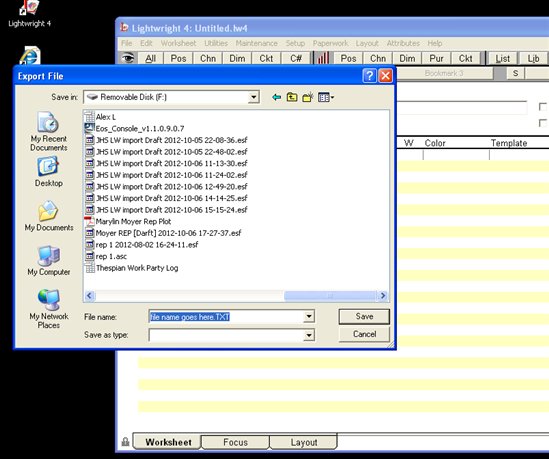
Task: Select JHS LW import Draft 2012-10-06 12-49-20.esf
Action: tap(166, 187)
